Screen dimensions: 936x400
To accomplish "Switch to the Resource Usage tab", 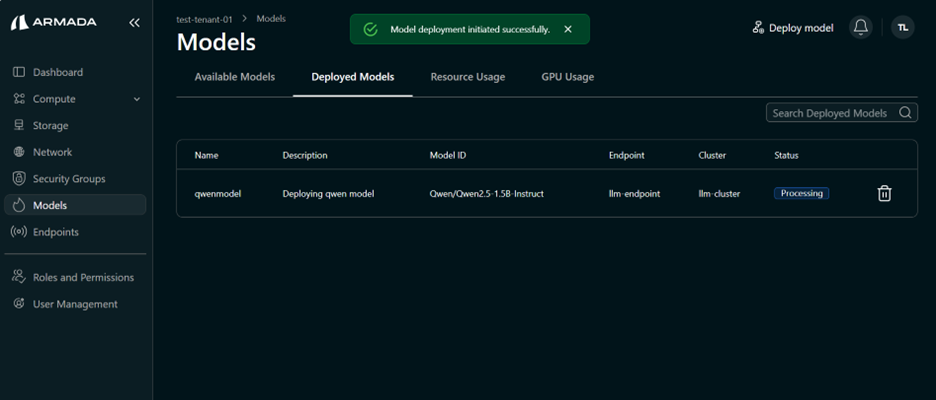I will 467,77.
